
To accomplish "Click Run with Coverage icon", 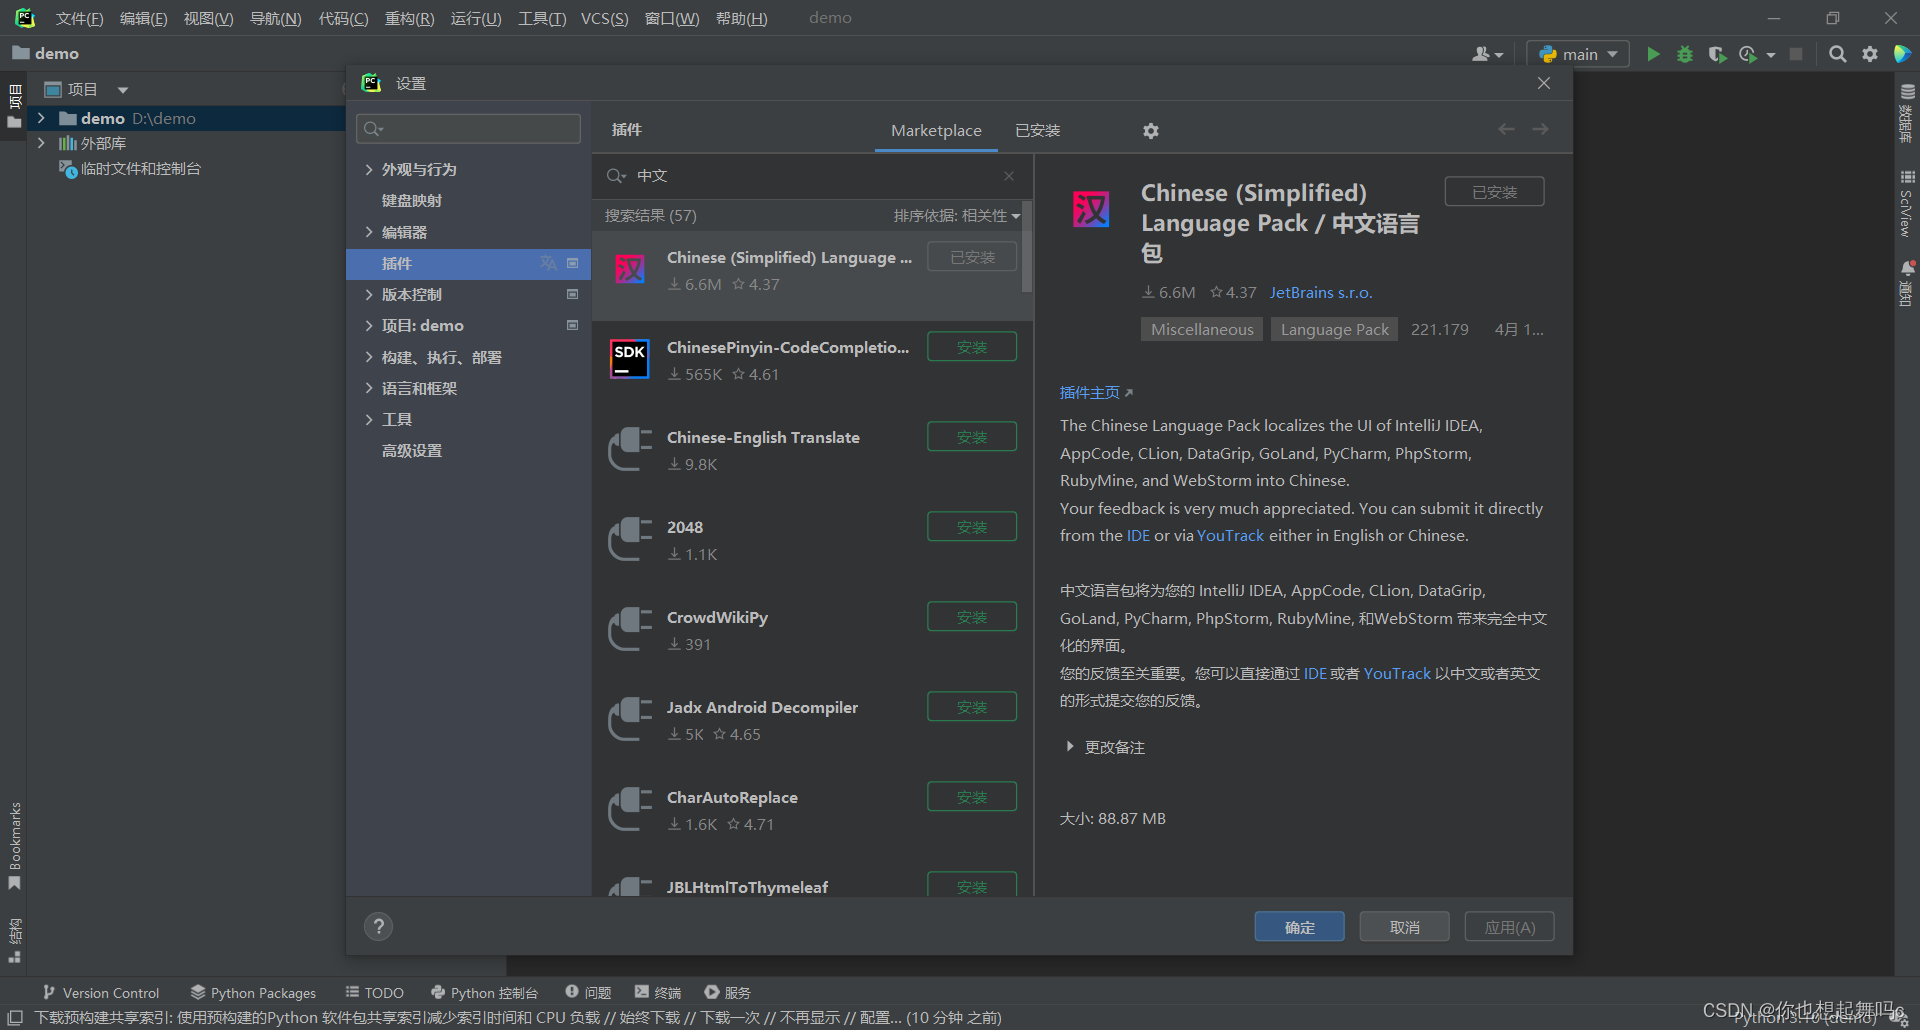I will click(1717, 54).
